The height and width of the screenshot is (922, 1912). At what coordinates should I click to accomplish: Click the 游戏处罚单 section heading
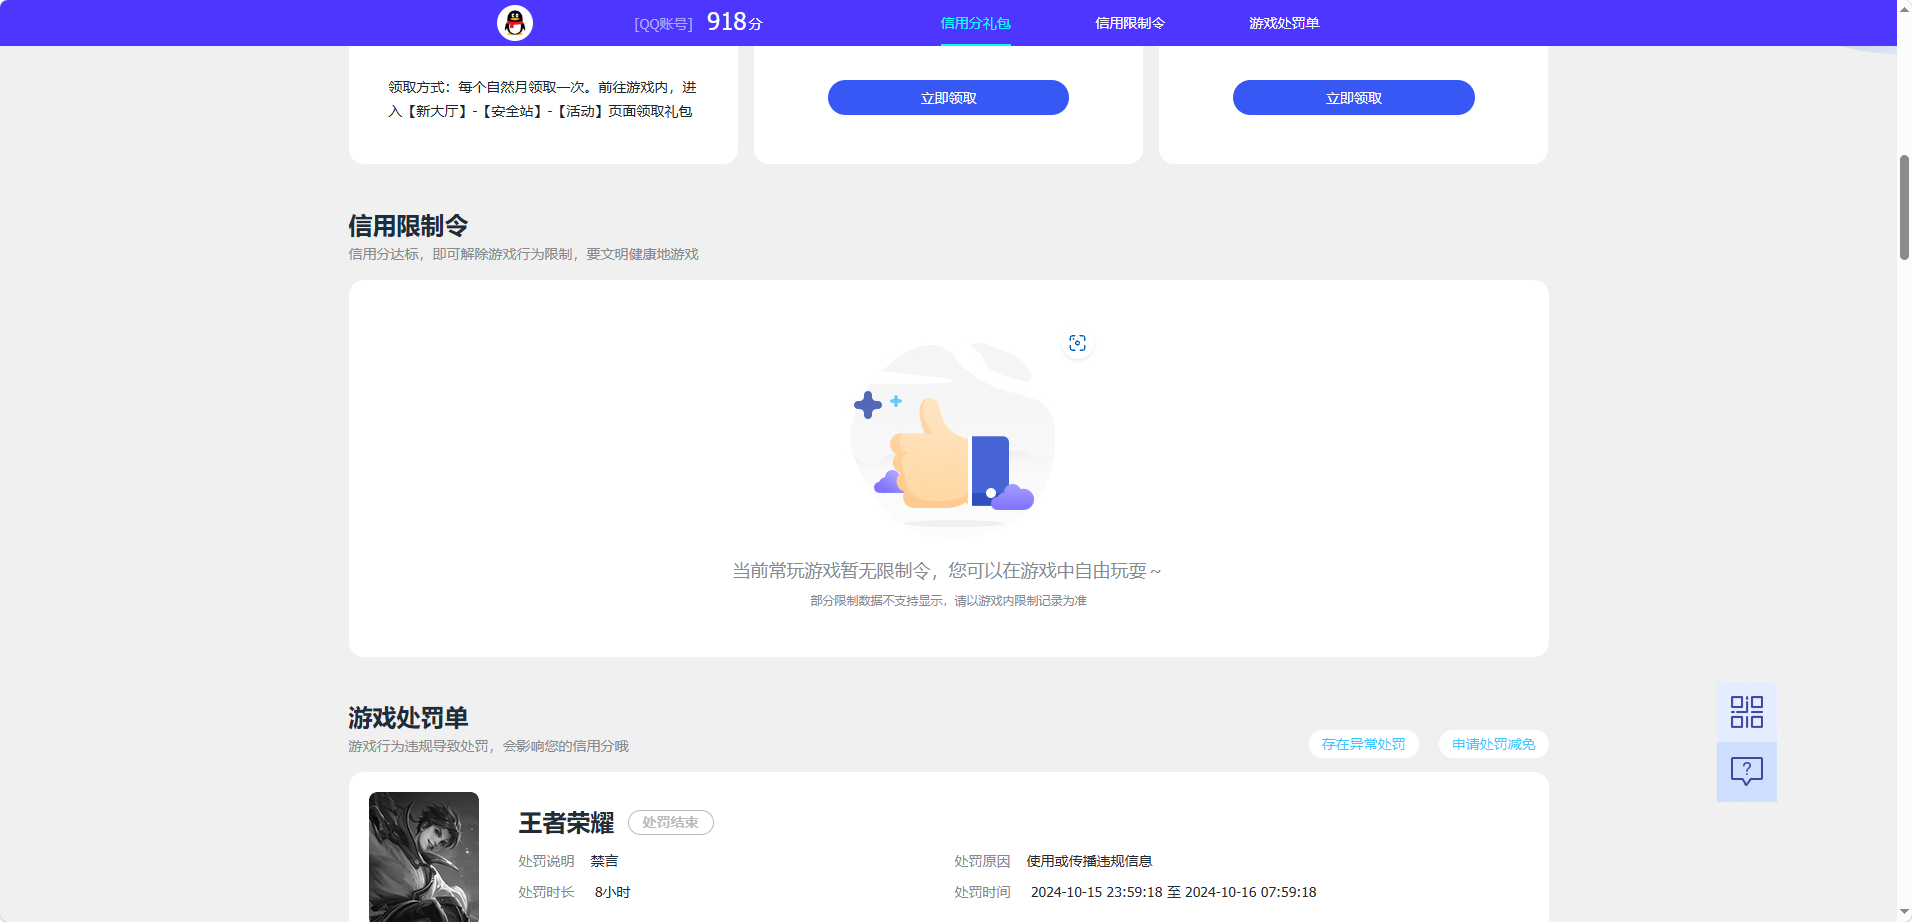tap(408, 718)
